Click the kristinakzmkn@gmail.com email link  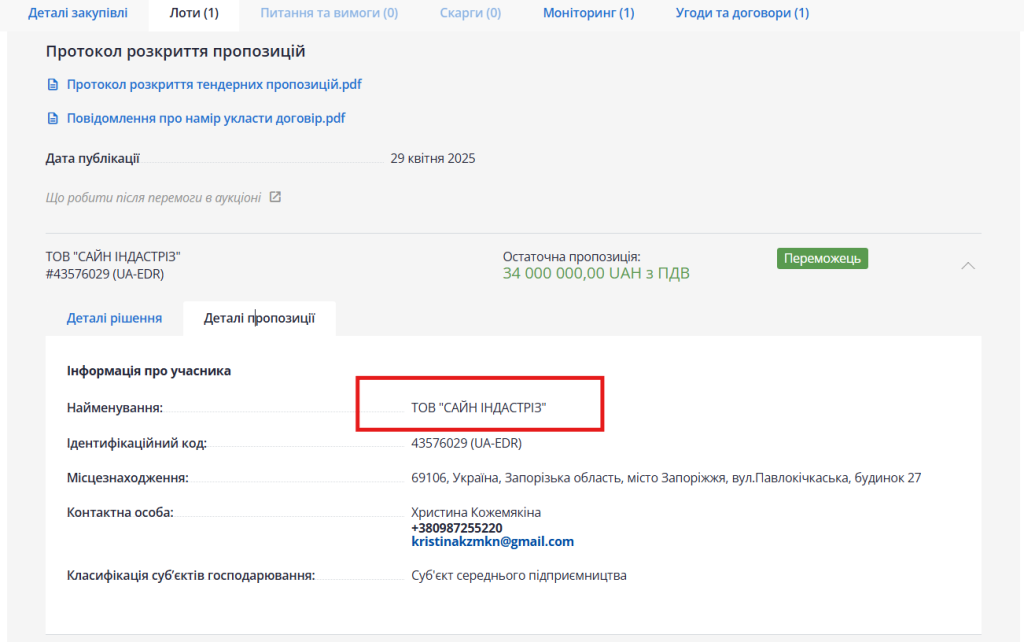pos(492,541)
